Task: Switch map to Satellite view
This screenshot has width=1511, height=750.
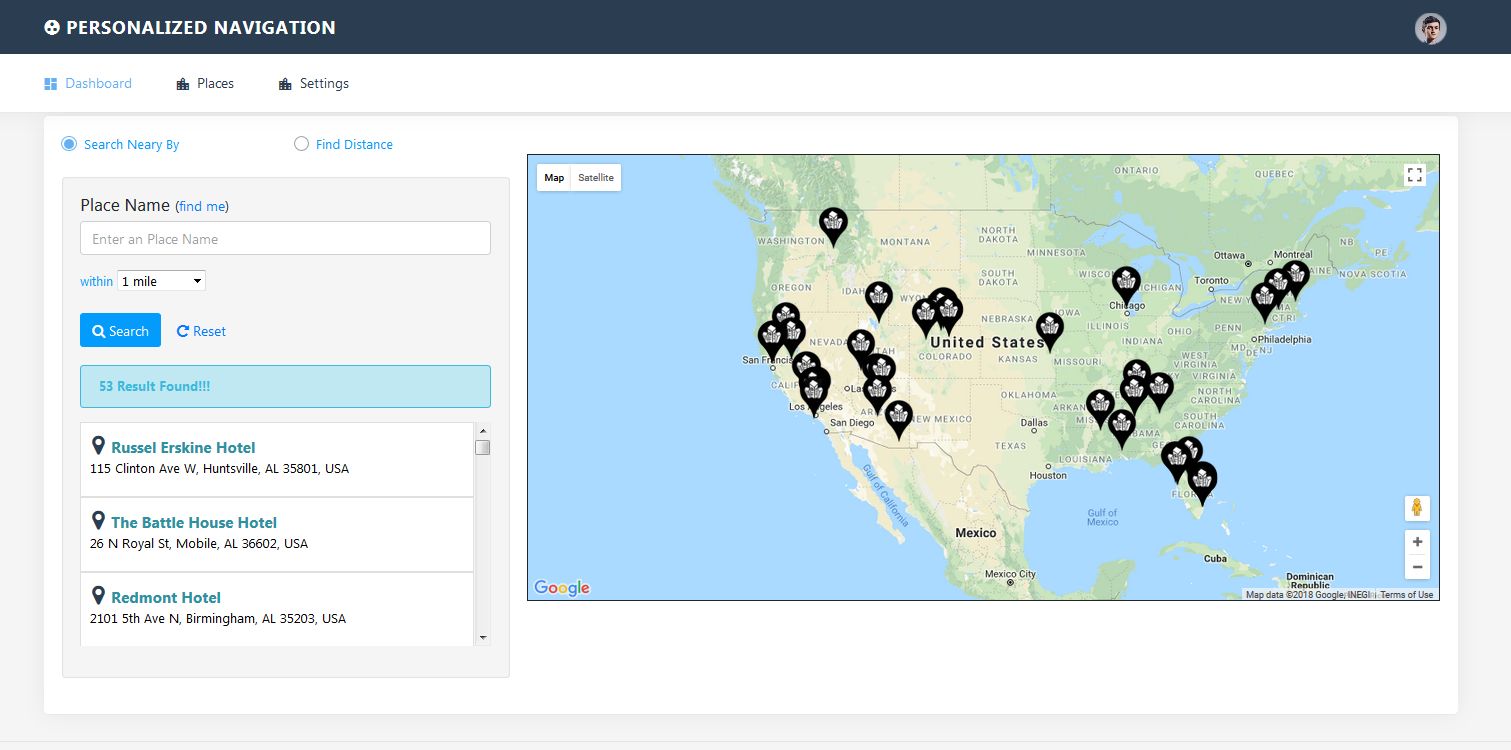Action: 596,178
